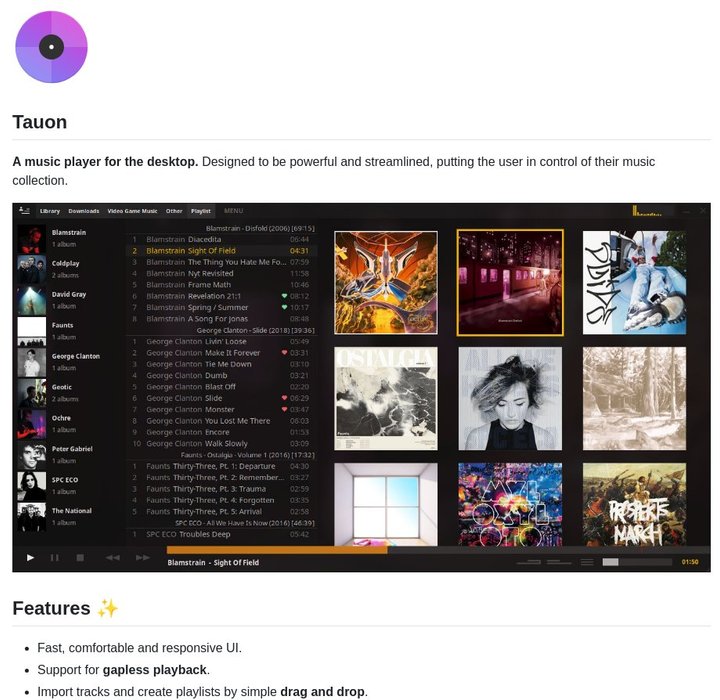Image resolution: width=720 pixels, height=700 pixels.
Task: Select the Geotic artist thumbnail
Action: [32, 393]
